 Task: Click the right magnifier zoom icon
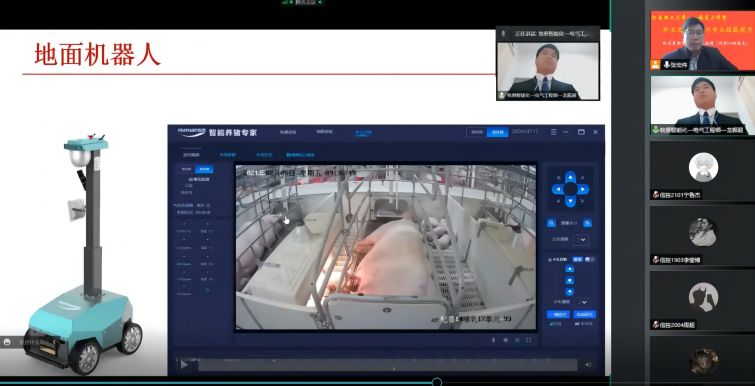(x=587, y=223)
